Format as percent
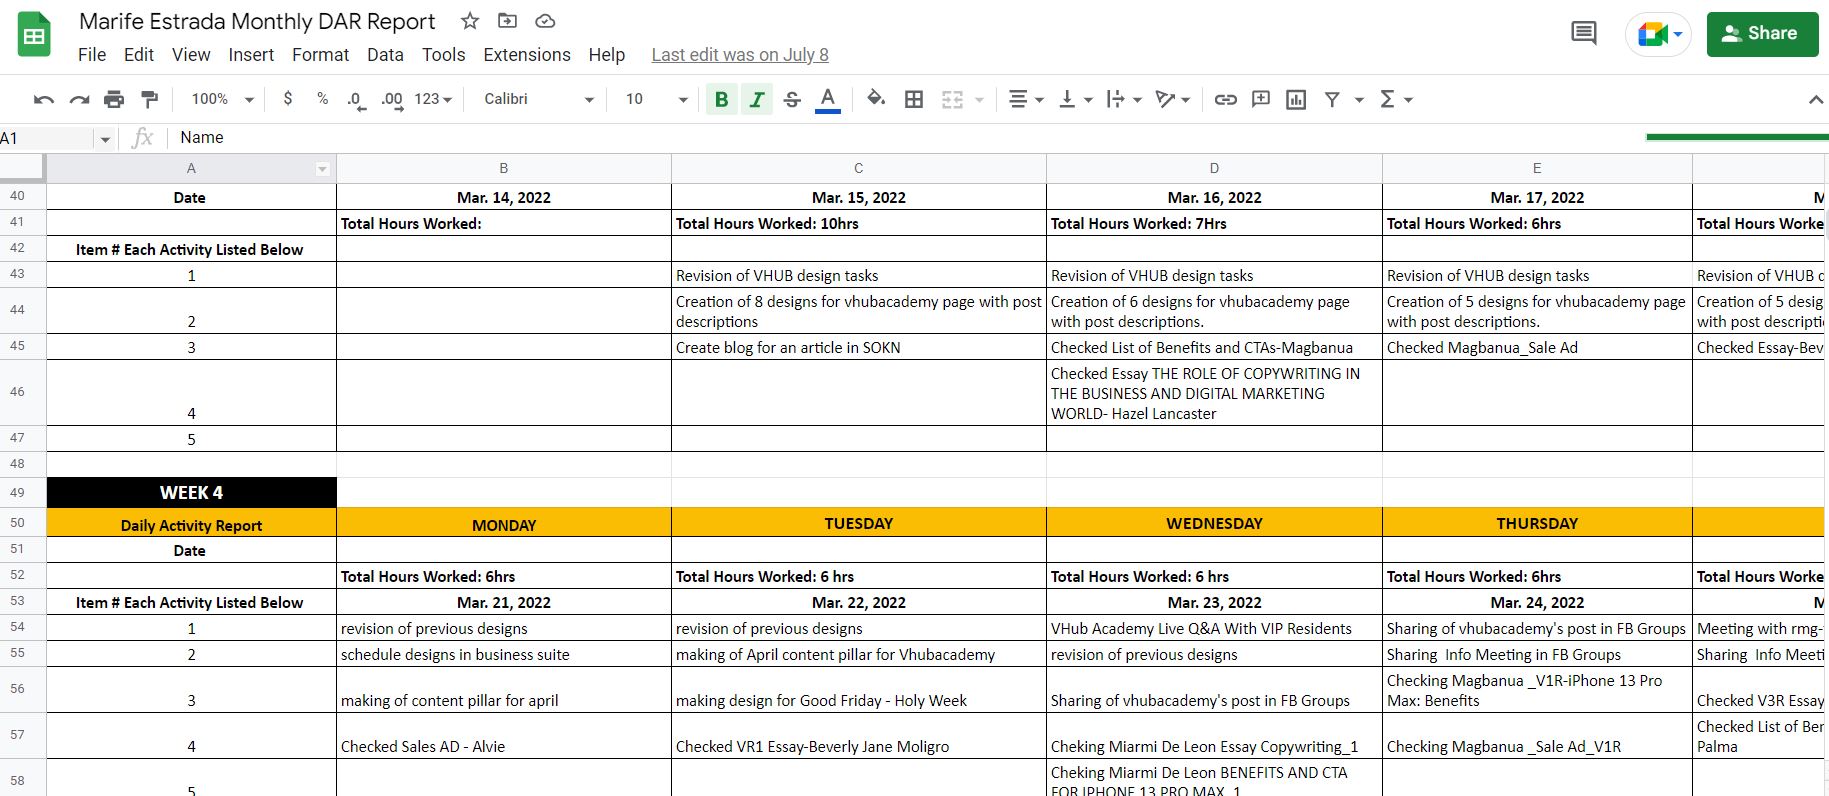This screenshot has width=1829, height=796. (322, 98)
